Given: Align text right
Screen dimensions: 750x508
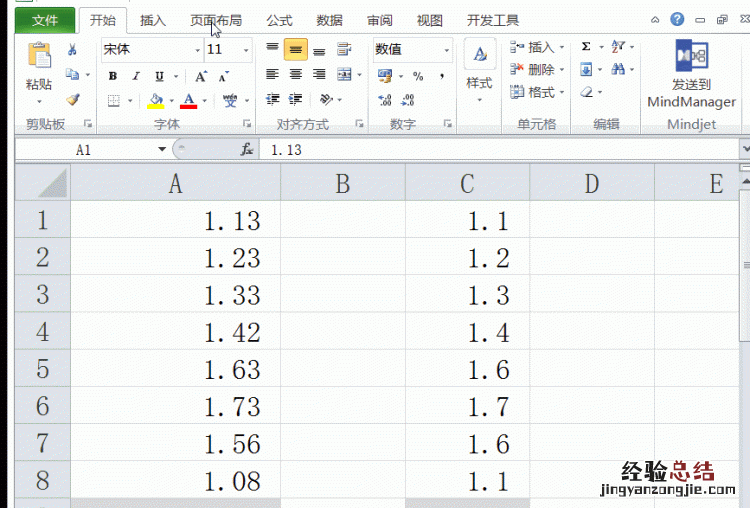Looking at the screenshot, I should (319, 74).
